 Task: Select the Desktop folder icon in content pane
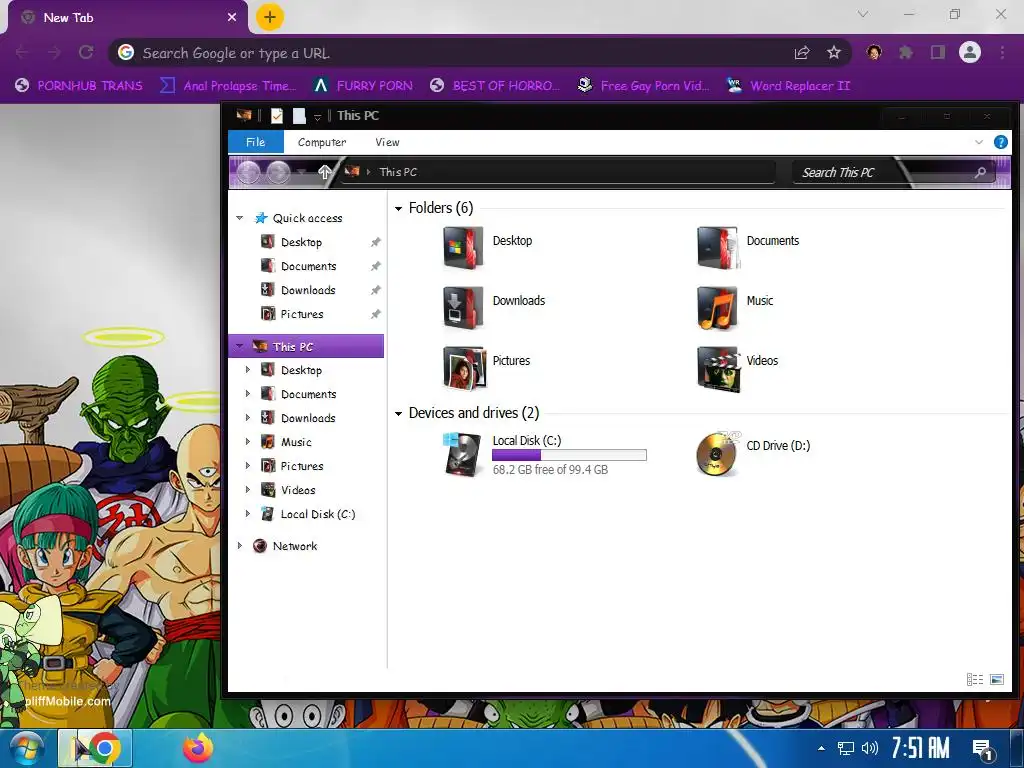coord(463,248)
